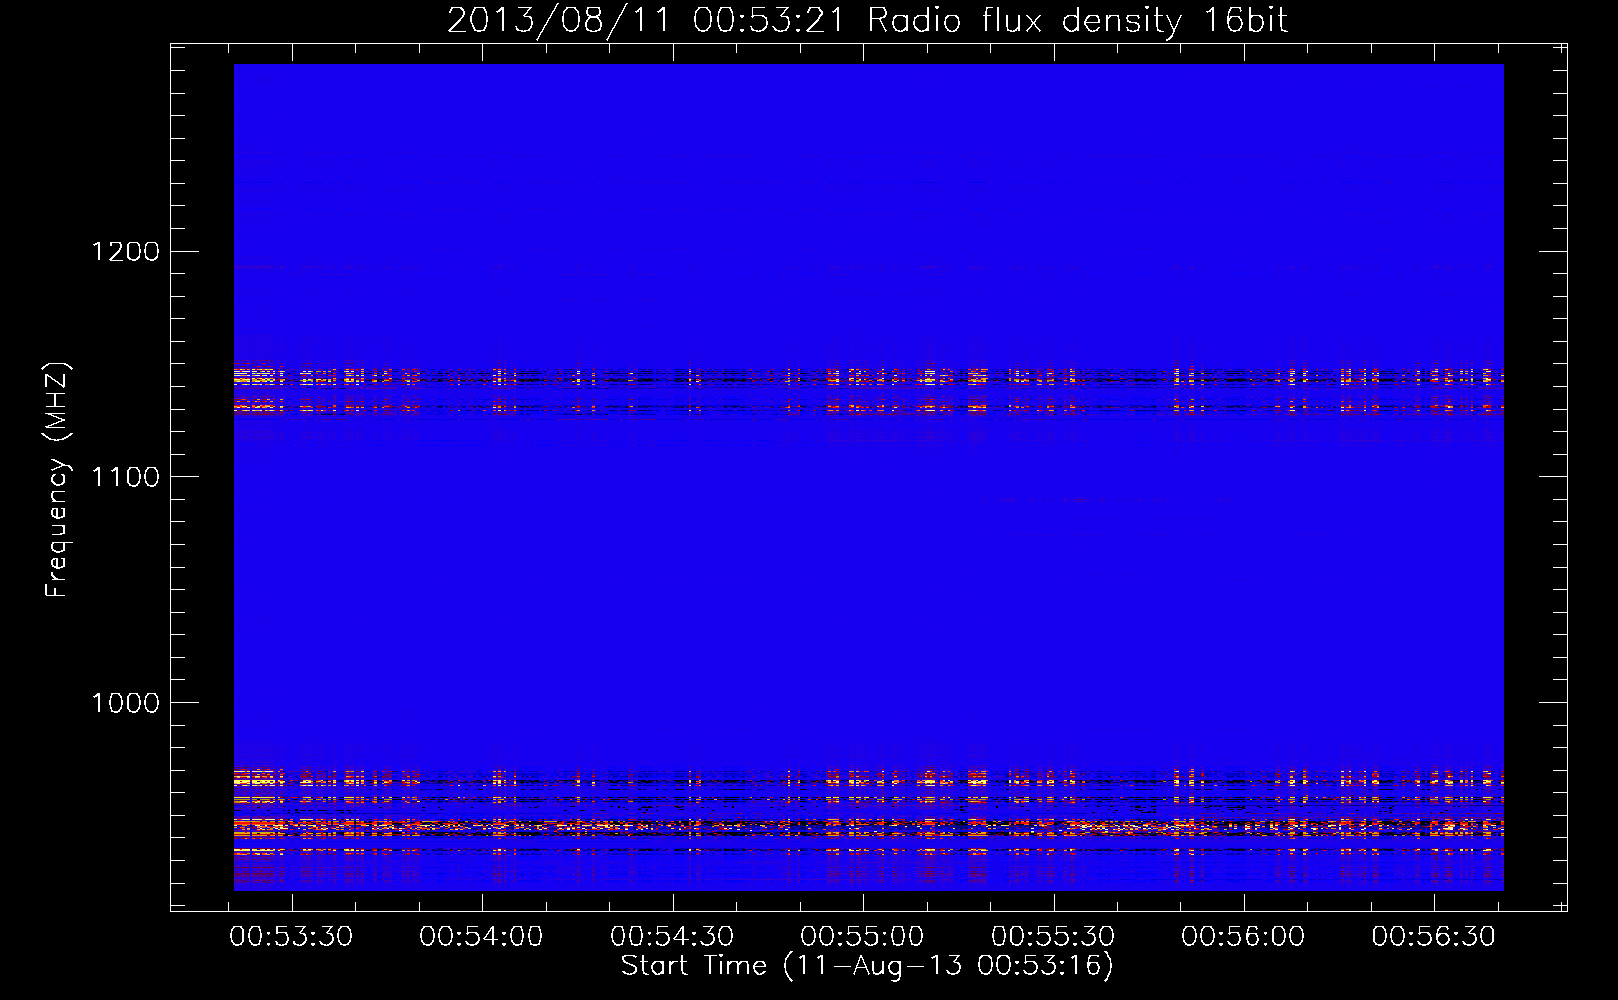Image resolution: width=1618 pixels, height=1000 pixels.
Task: Click the 1000 frequency tick label
Action: [x=126, y=703]
